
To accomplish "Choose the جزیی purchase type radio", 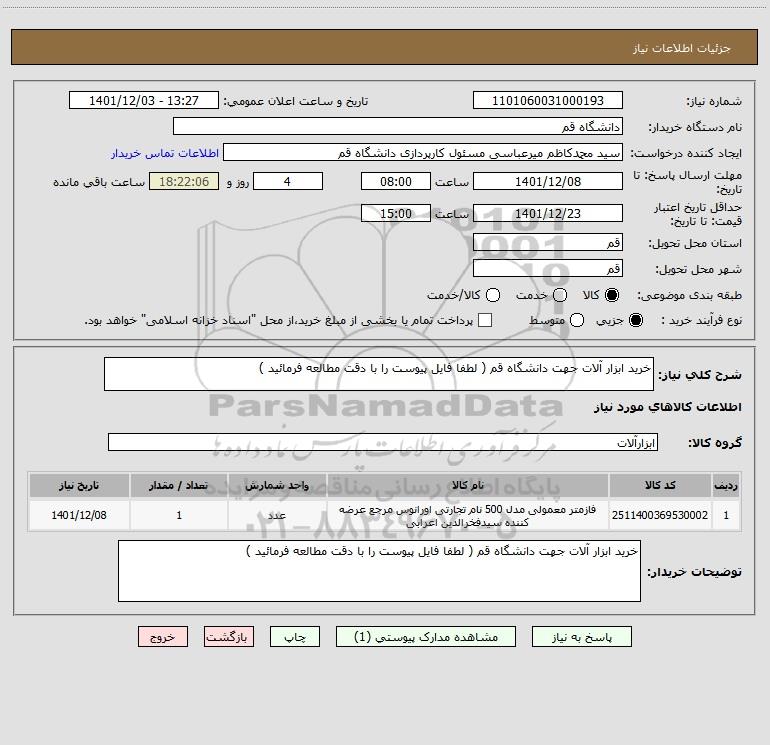I will pyautogui.click(x=636, y=320).
